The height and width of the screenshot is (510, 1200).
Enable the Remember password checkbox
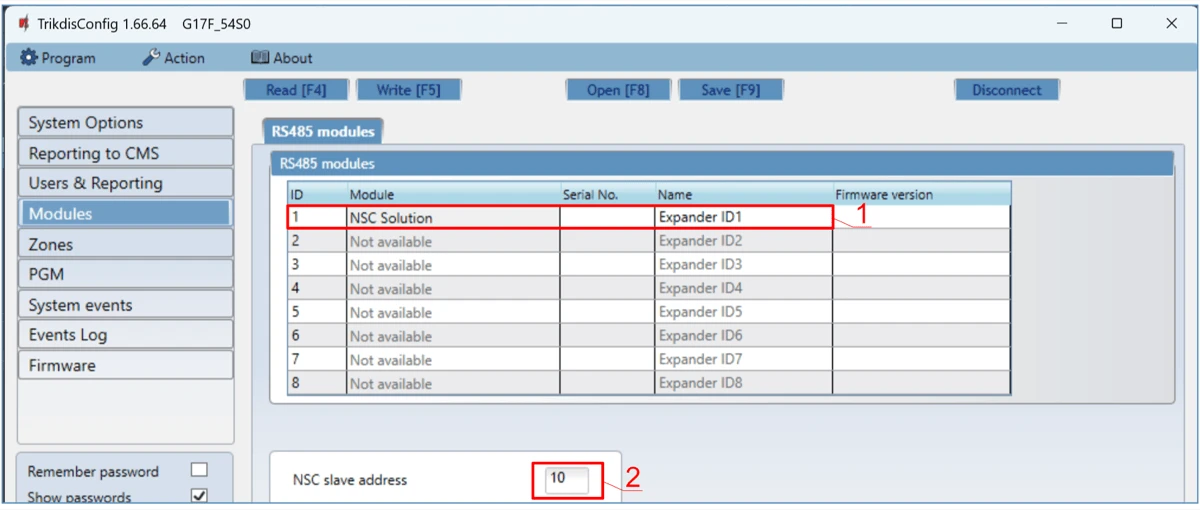coord(199,470)
